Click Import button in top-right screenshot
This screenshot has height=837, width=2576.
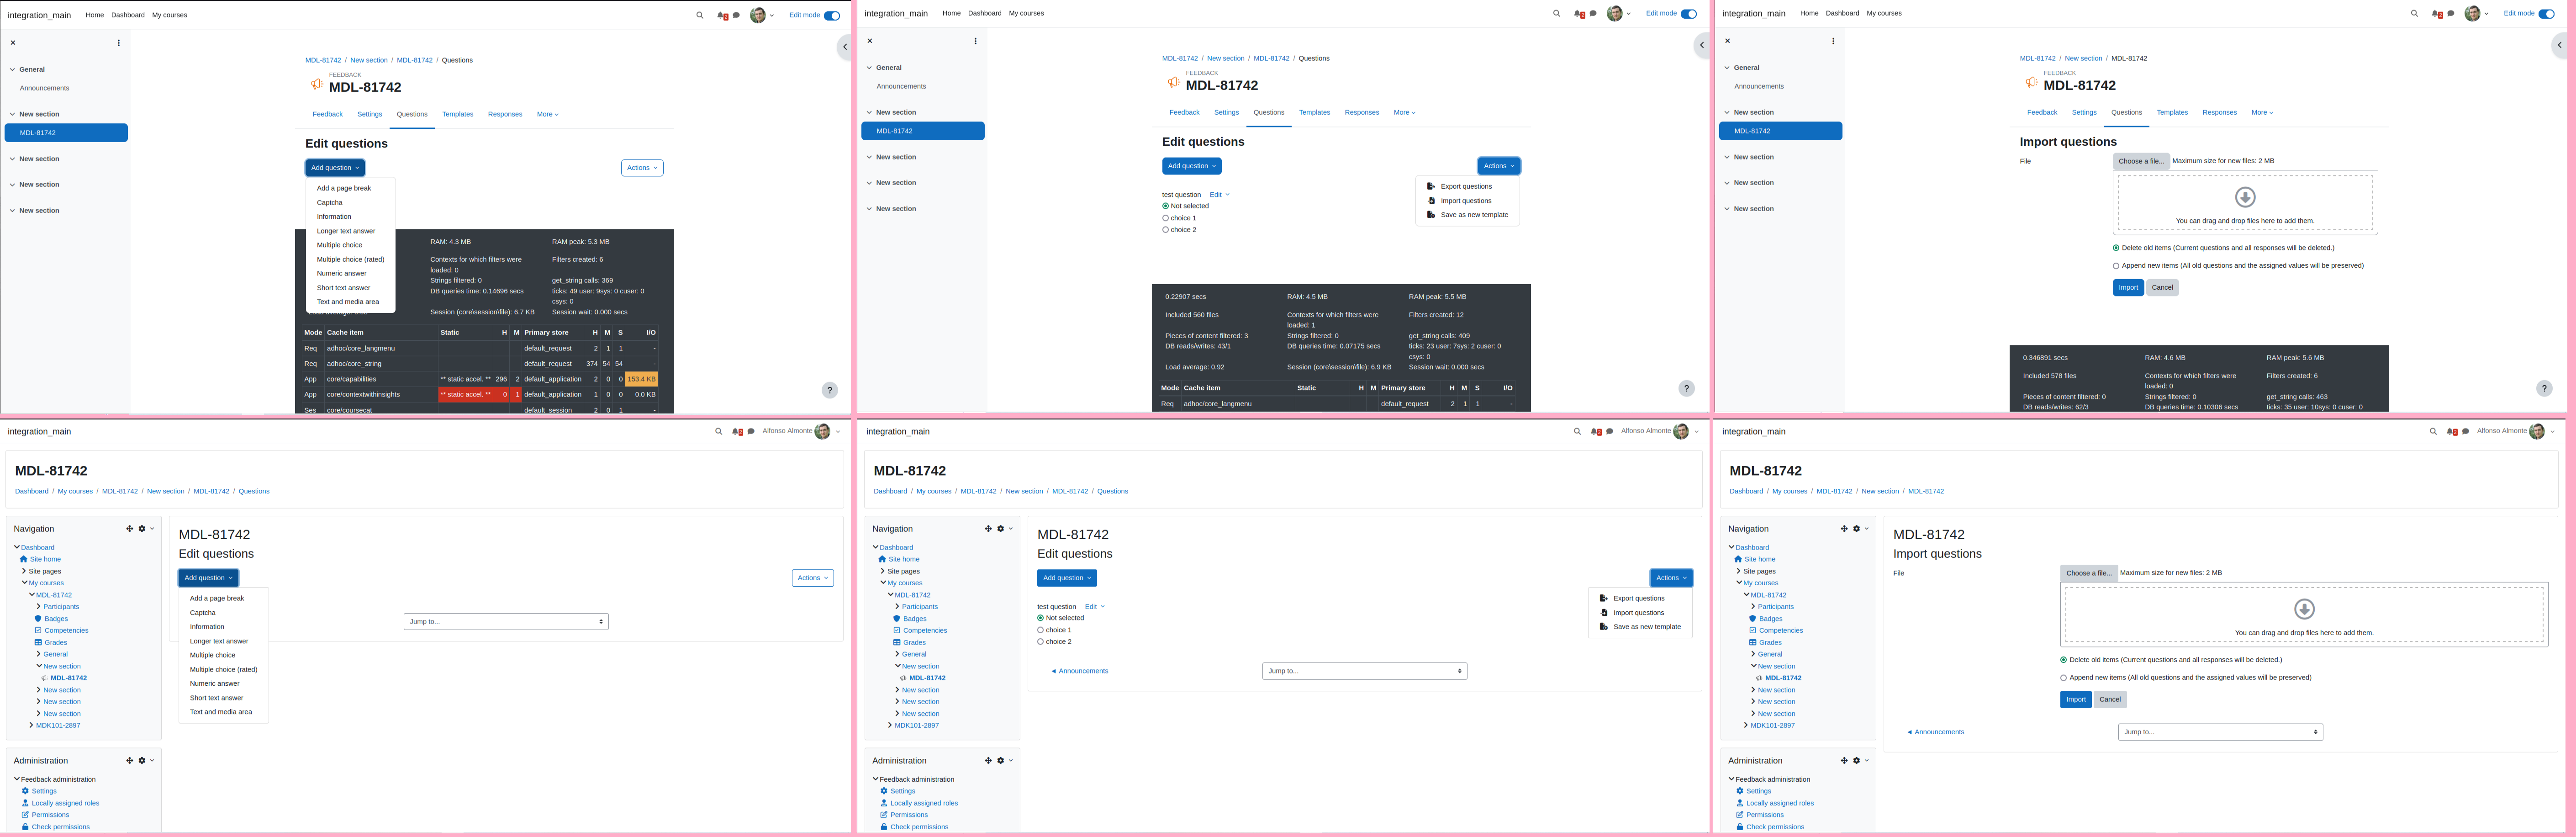pos(2128,288)
